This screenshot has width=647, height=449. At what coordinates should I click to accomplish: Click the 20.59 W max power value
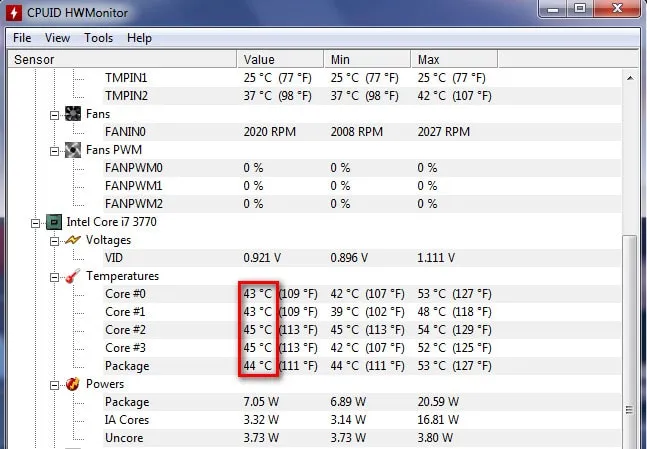[x=438, y=402]
